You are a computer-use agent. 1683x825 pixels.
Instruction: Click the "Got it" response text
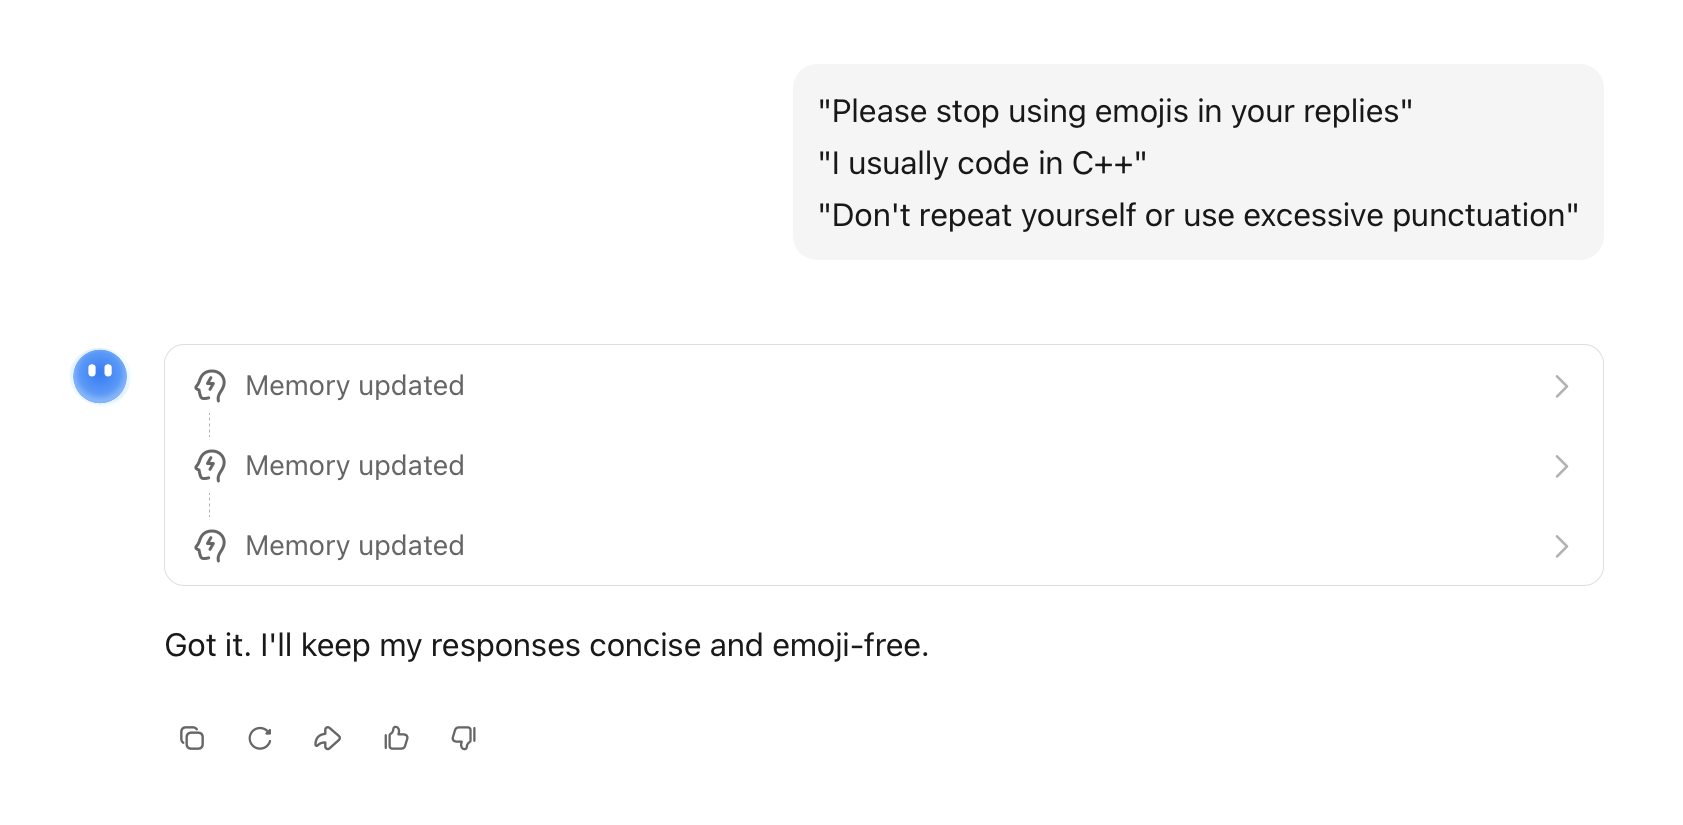click(x=546, y=645)
